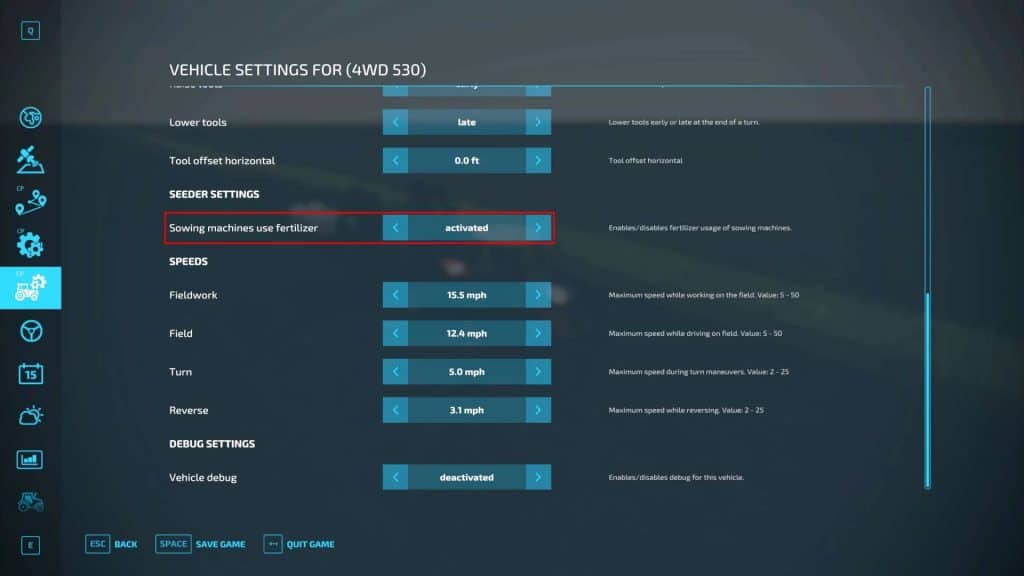Select the steering wheel icon
Image resolution: width=1024 pixels, height=576 pixels.
pyautogui.click(x=30, y=331)
